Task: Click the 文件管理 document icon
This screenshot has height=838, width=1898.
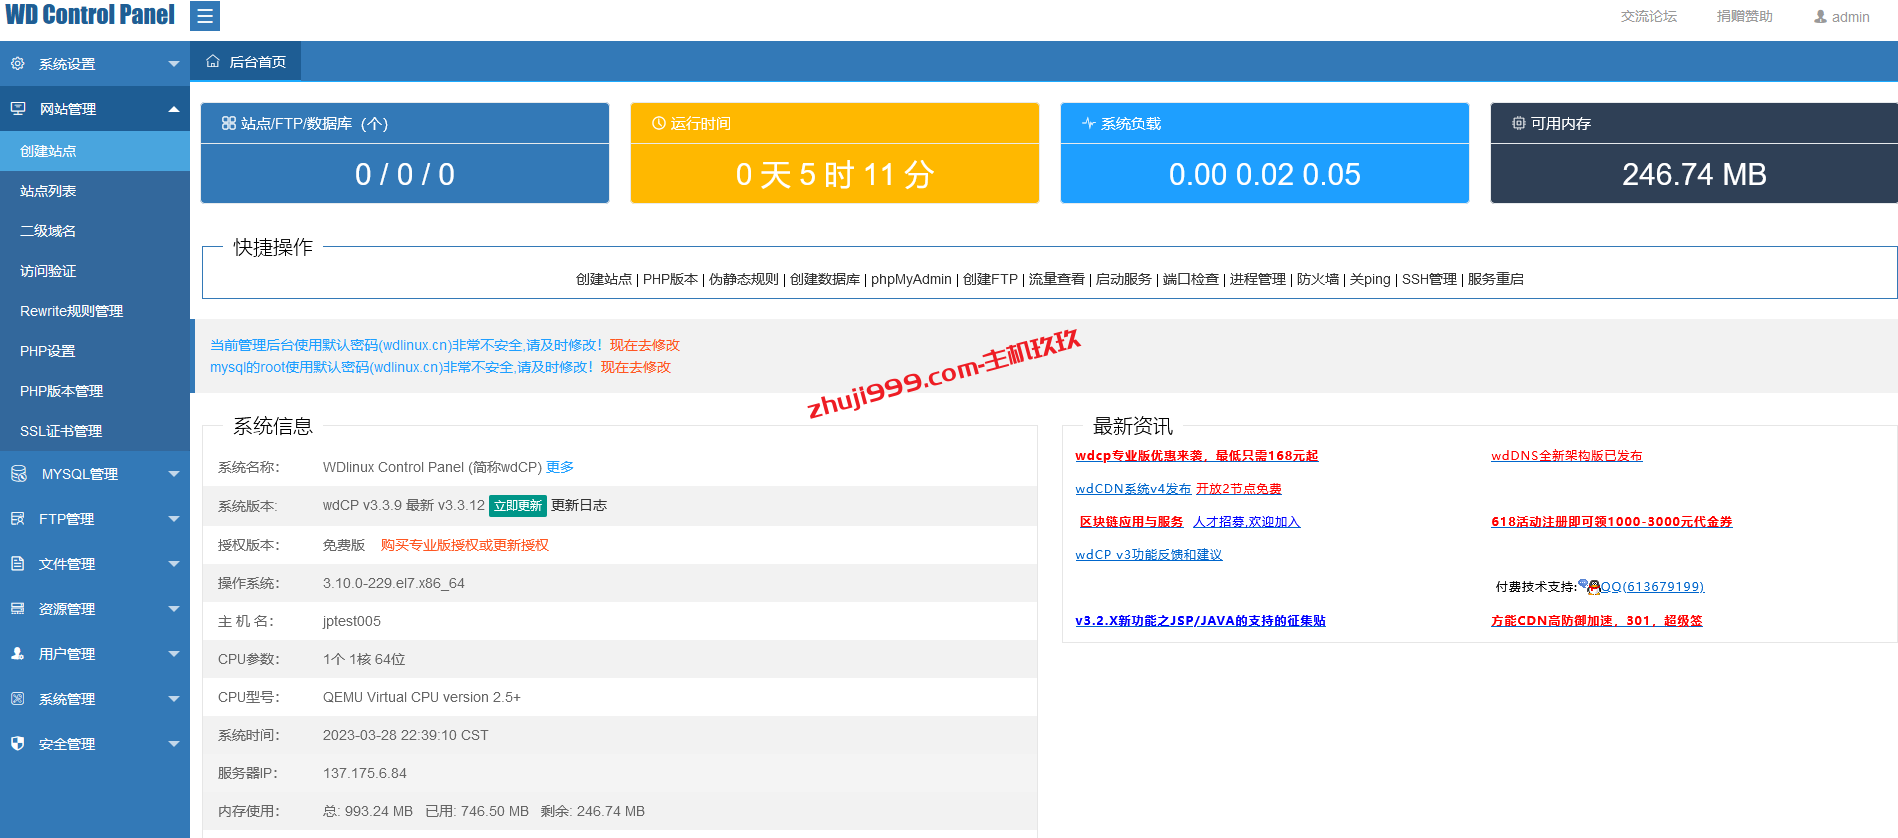Action: [18, 563]
